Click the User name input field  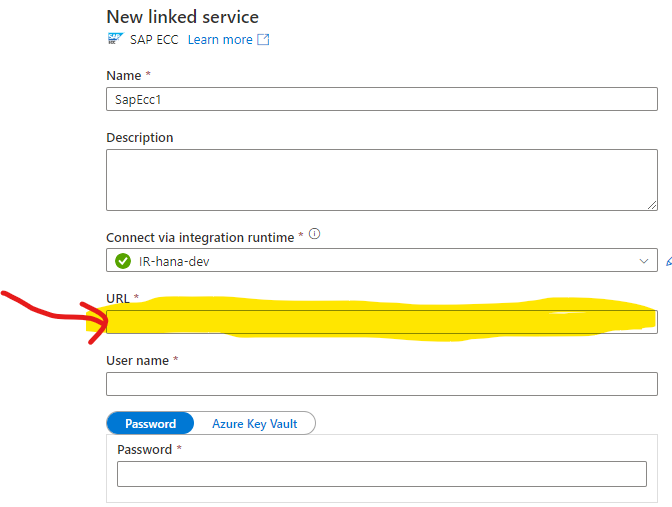click(x=381, y=384)
